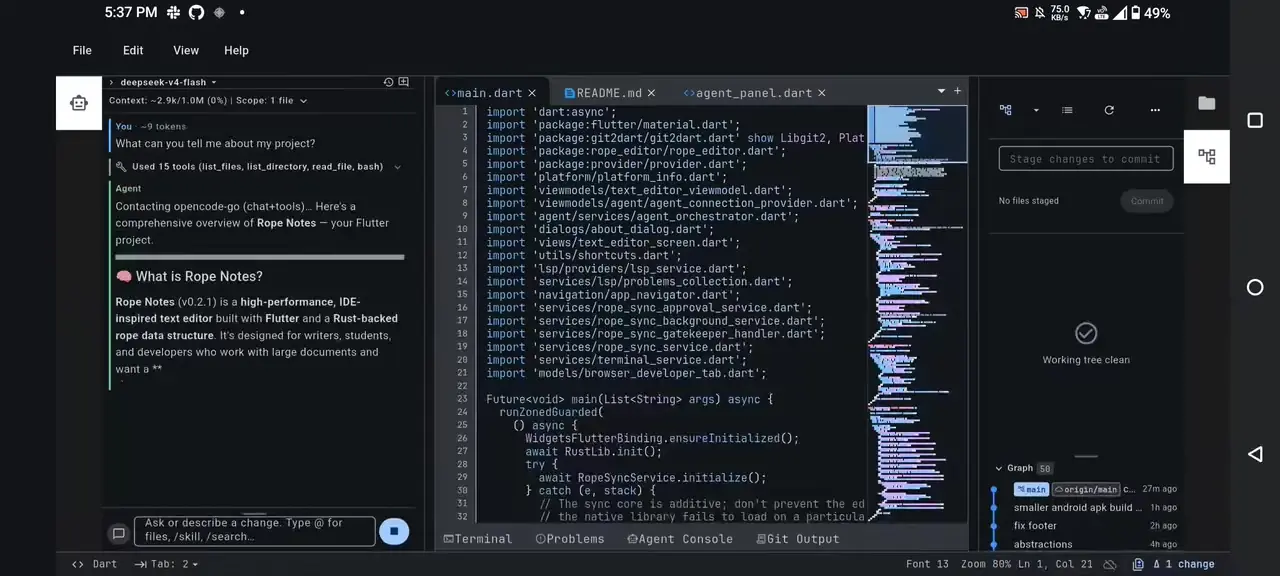Click the Zoom 80% status item
The height and width of the screenshot is (576, 1280).
click(984, 564)
